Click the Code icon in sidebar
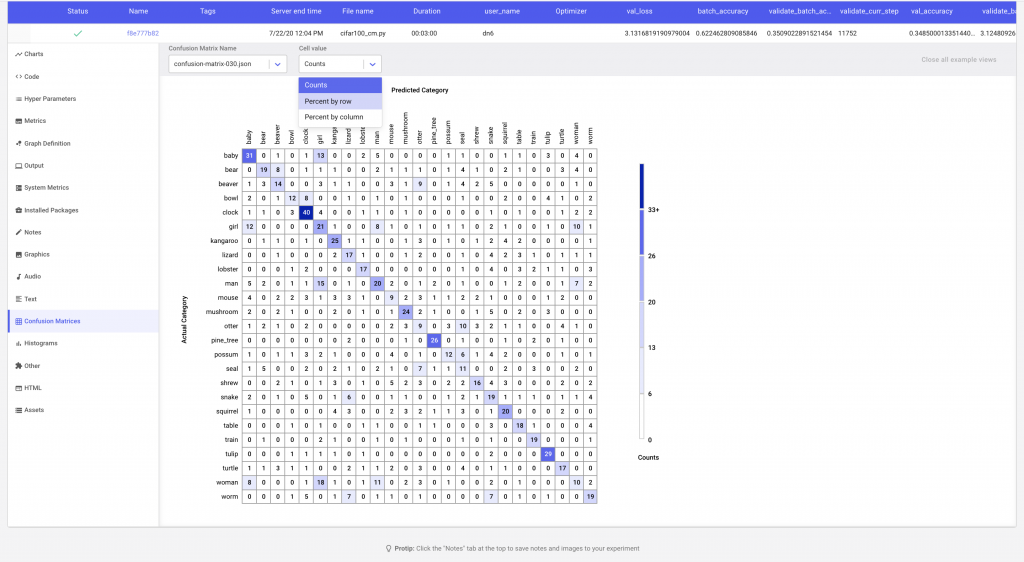The image size is (1024, 562). (19, 76)
